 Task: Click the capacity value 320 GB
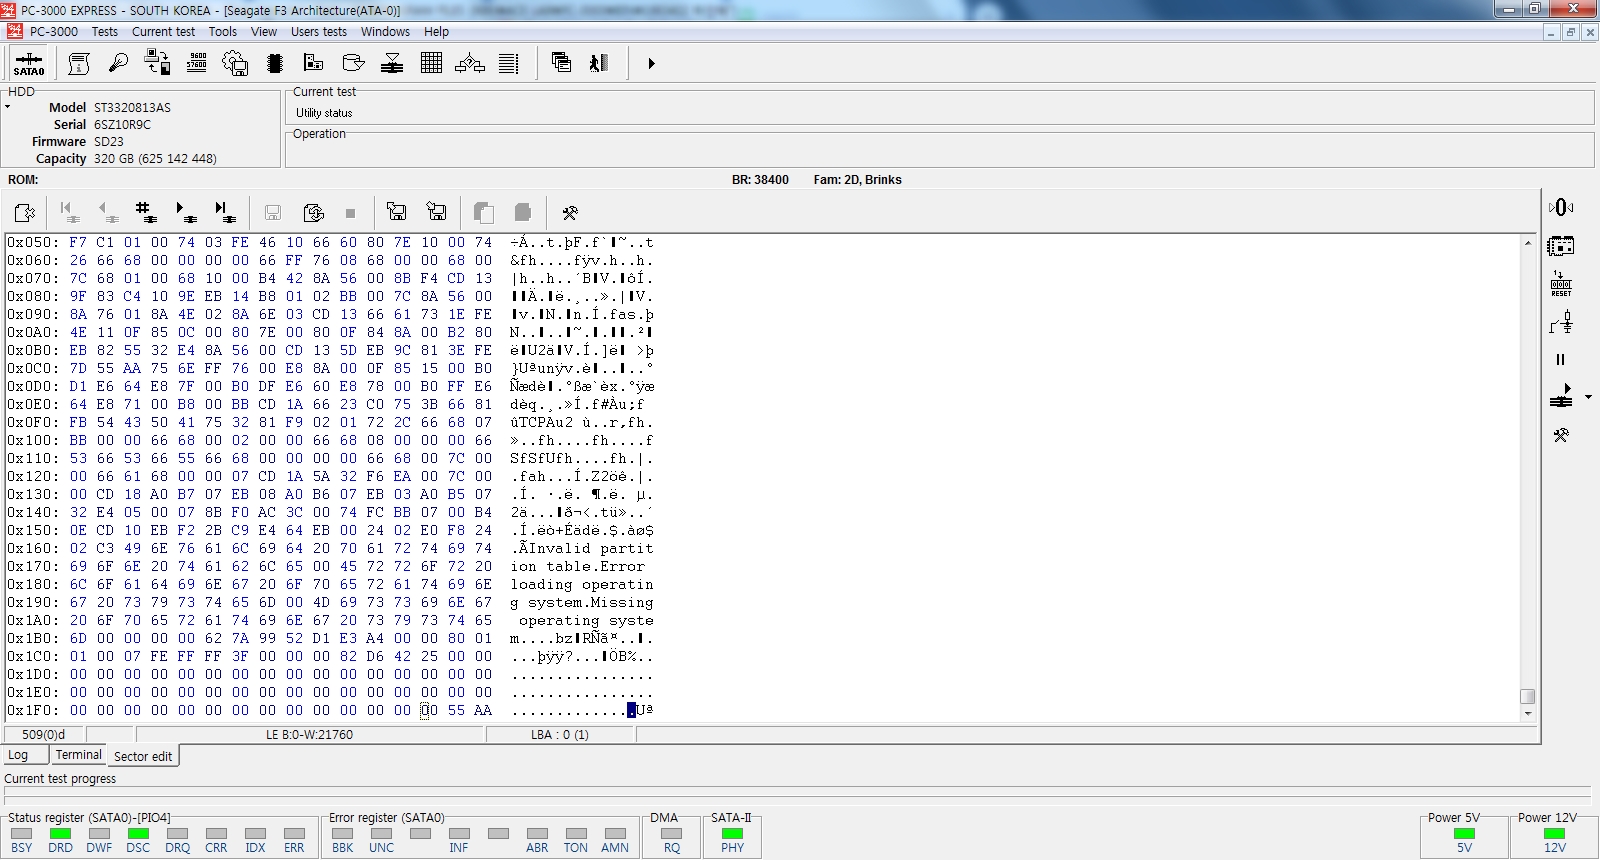[155, 158]
